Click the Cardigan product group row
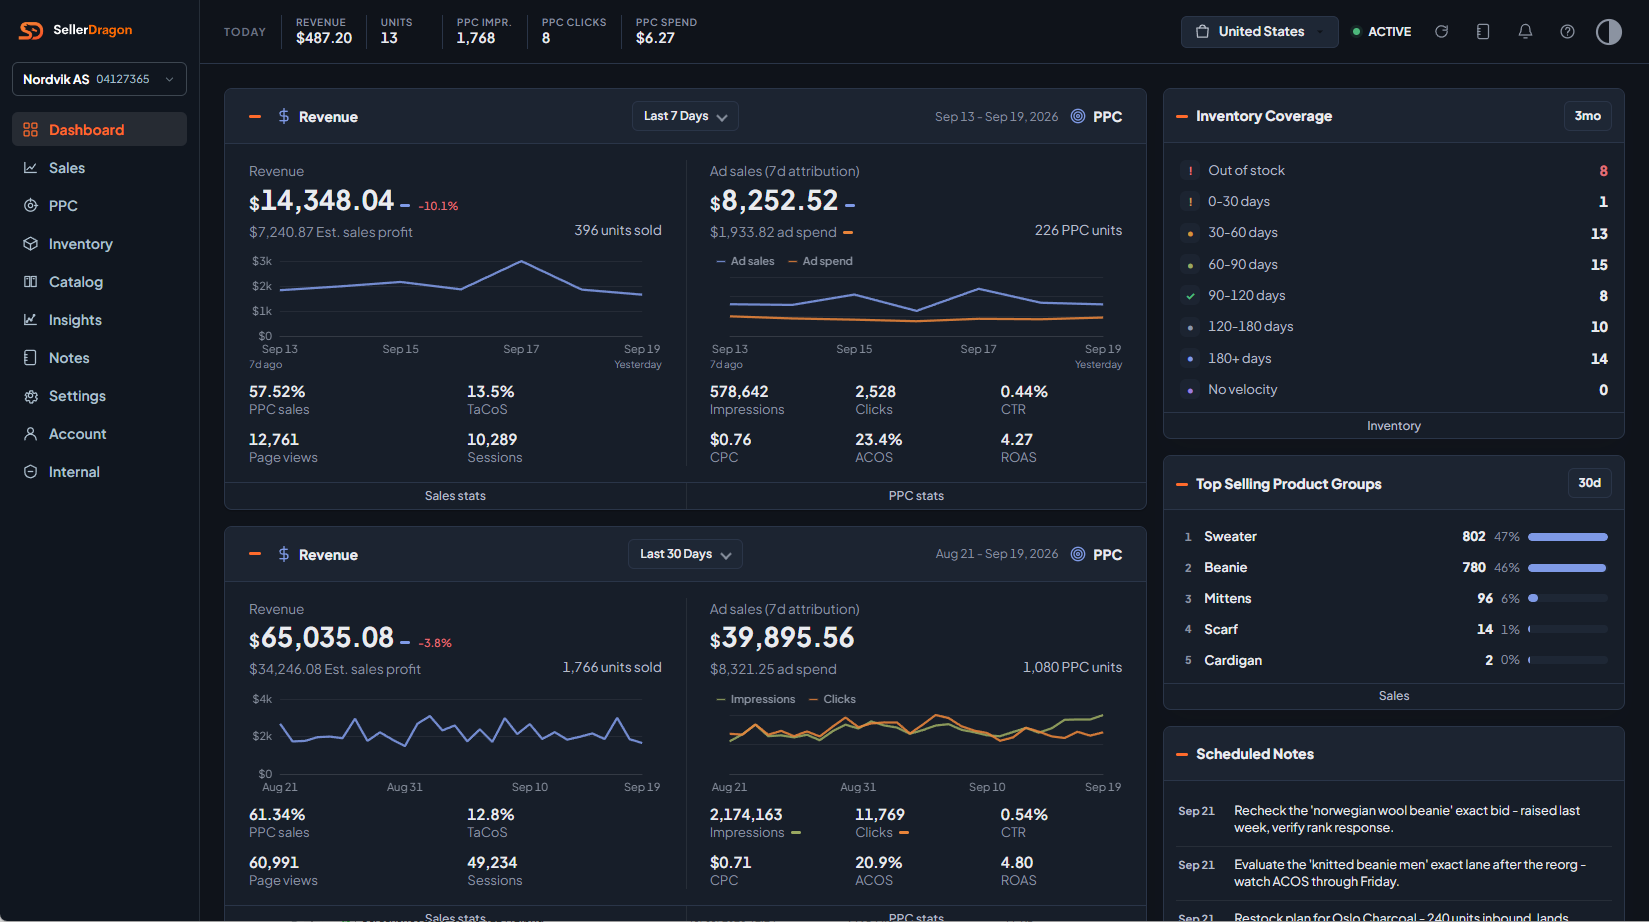 [x=1394, y=661]
